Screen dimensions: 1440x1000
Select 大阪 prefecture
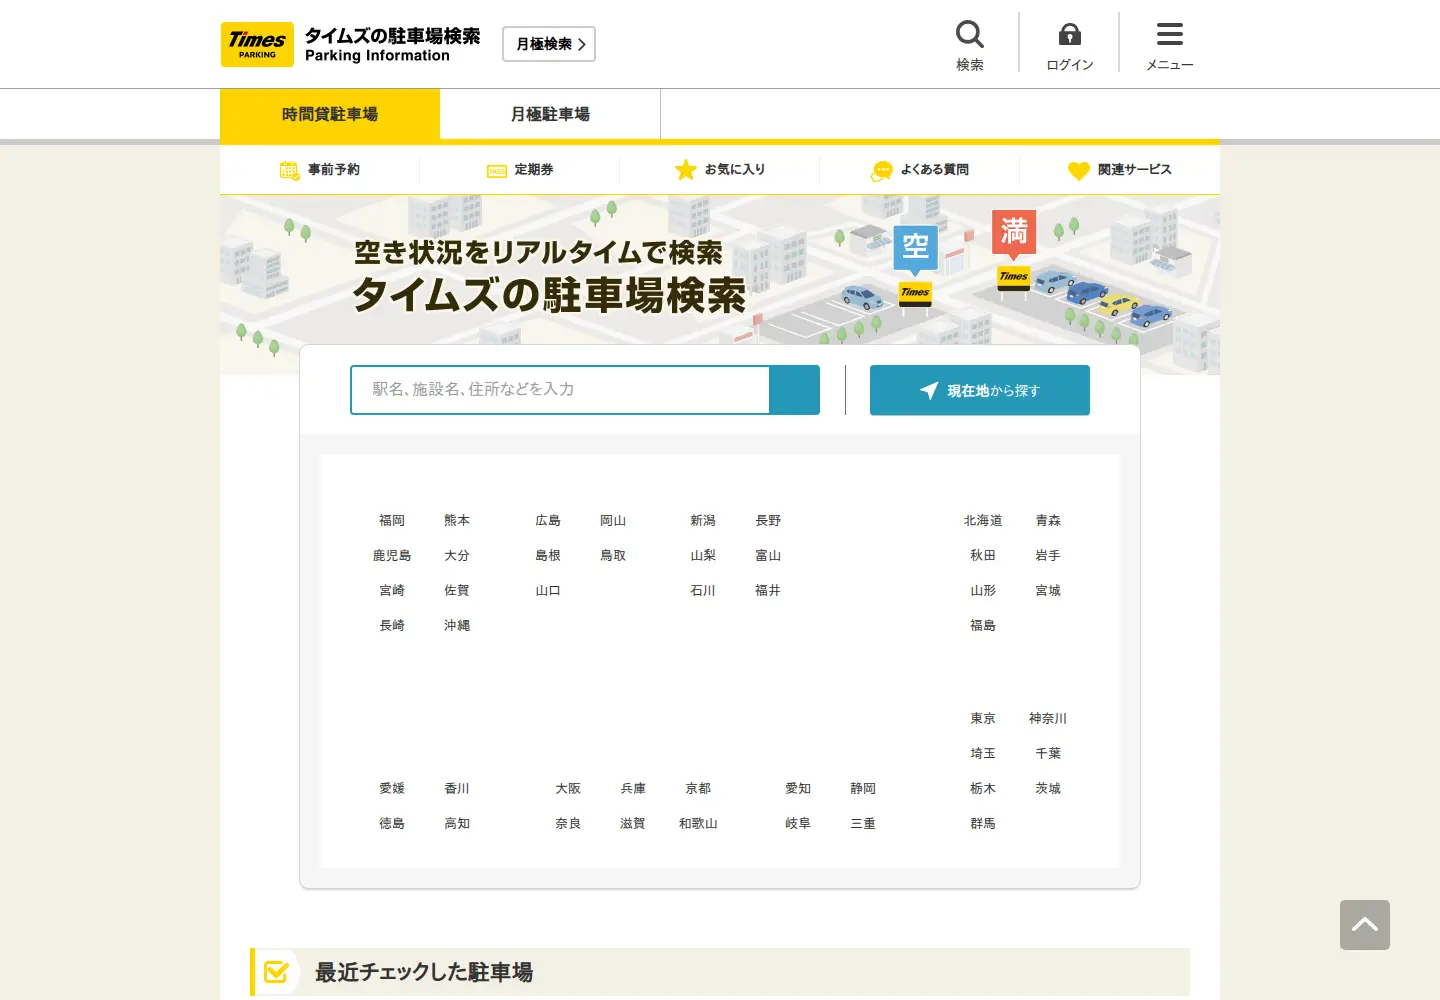(x=568, y=789)
